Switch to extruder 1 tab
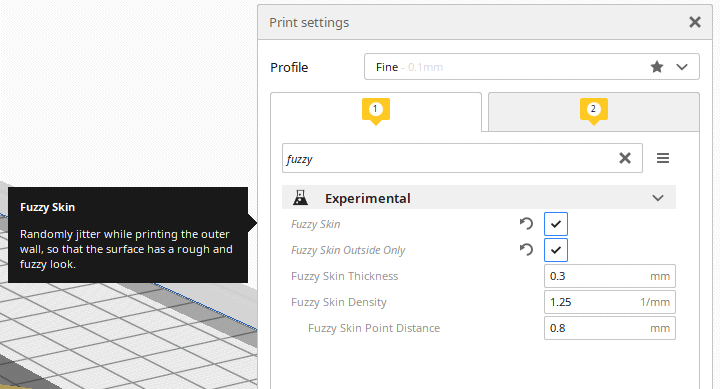 376,112
